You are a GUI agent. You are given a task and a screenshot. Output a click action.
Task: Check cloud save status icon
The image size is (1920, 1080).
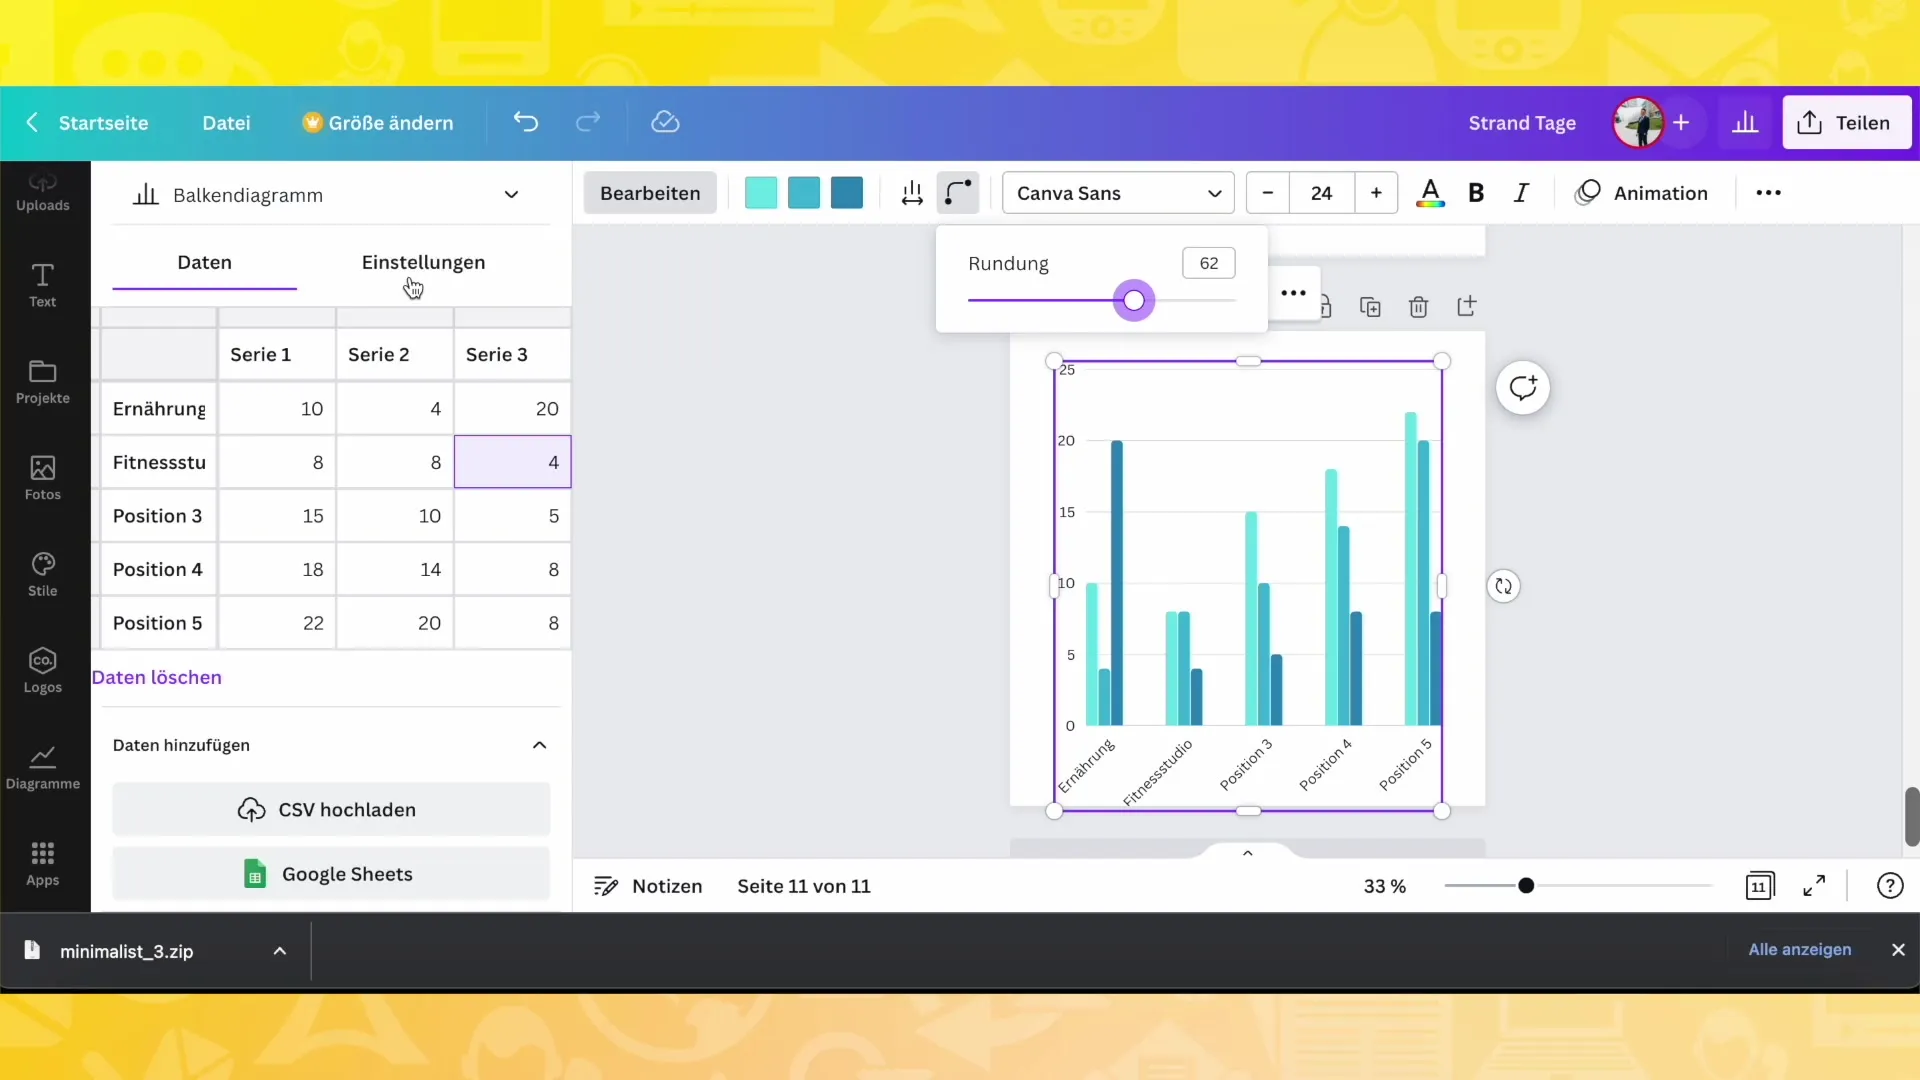pos(665,122)
